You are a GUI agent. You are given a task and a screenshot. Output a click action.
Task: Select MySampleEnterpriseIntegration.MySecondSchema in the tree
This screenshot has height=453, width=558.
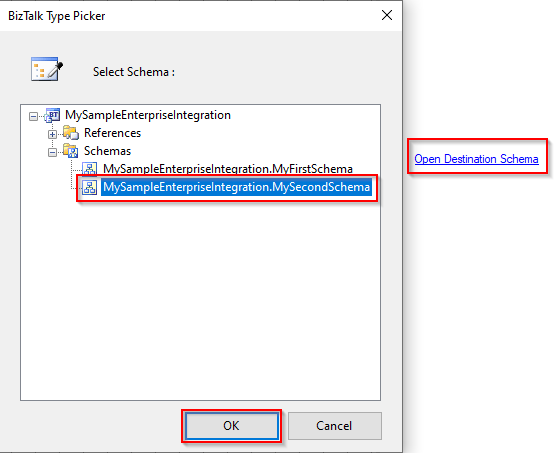(x=236, y=187)
